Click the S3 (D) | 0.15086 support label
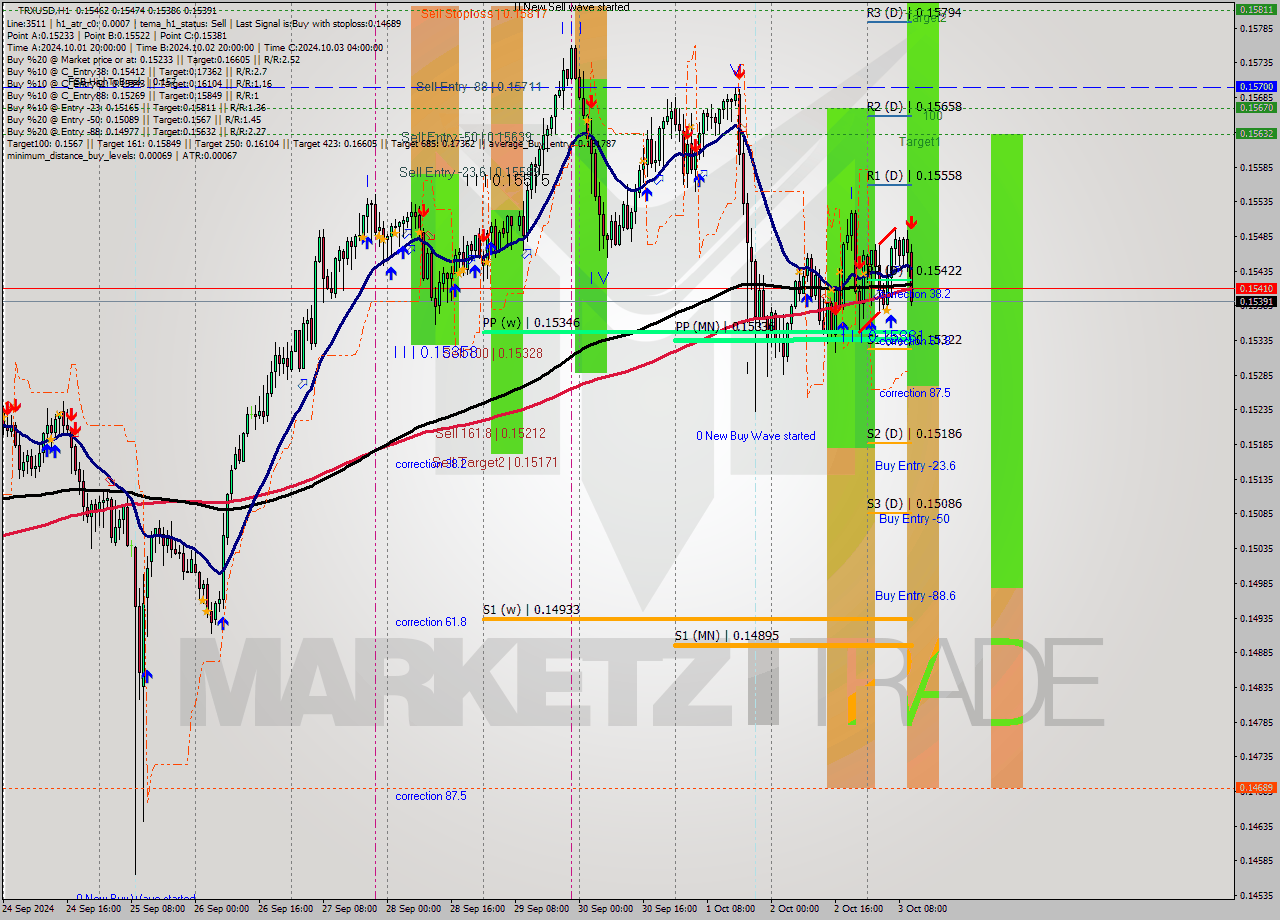The image size is (1280, 920). point(914,503)
